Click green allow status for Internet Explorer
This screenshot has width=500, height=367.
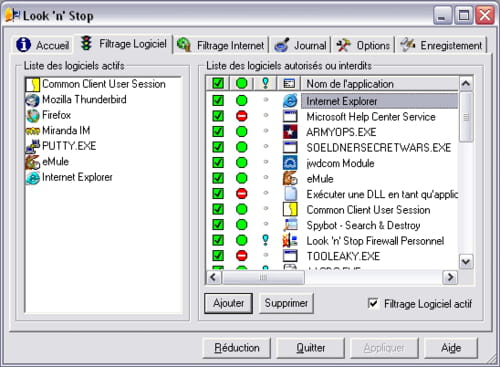[x=242, y=100]
